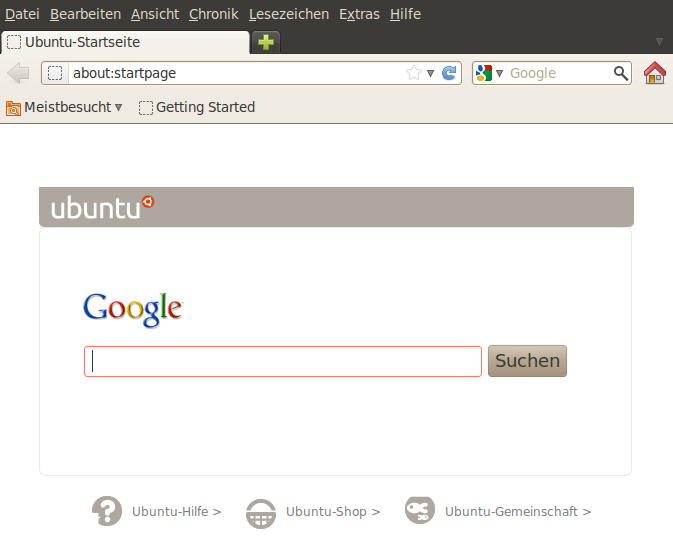673x543 pixels.
Task: Go back with the back arrow button
Action: click(x=18, y=73)
